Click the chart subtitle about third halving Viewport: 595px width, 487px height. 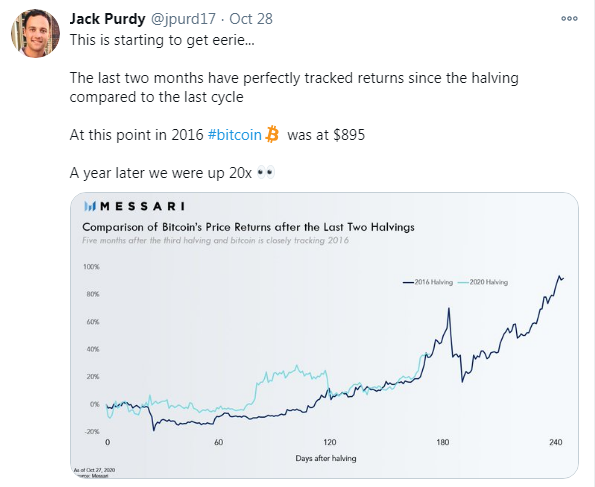click(x=215, y=240)
